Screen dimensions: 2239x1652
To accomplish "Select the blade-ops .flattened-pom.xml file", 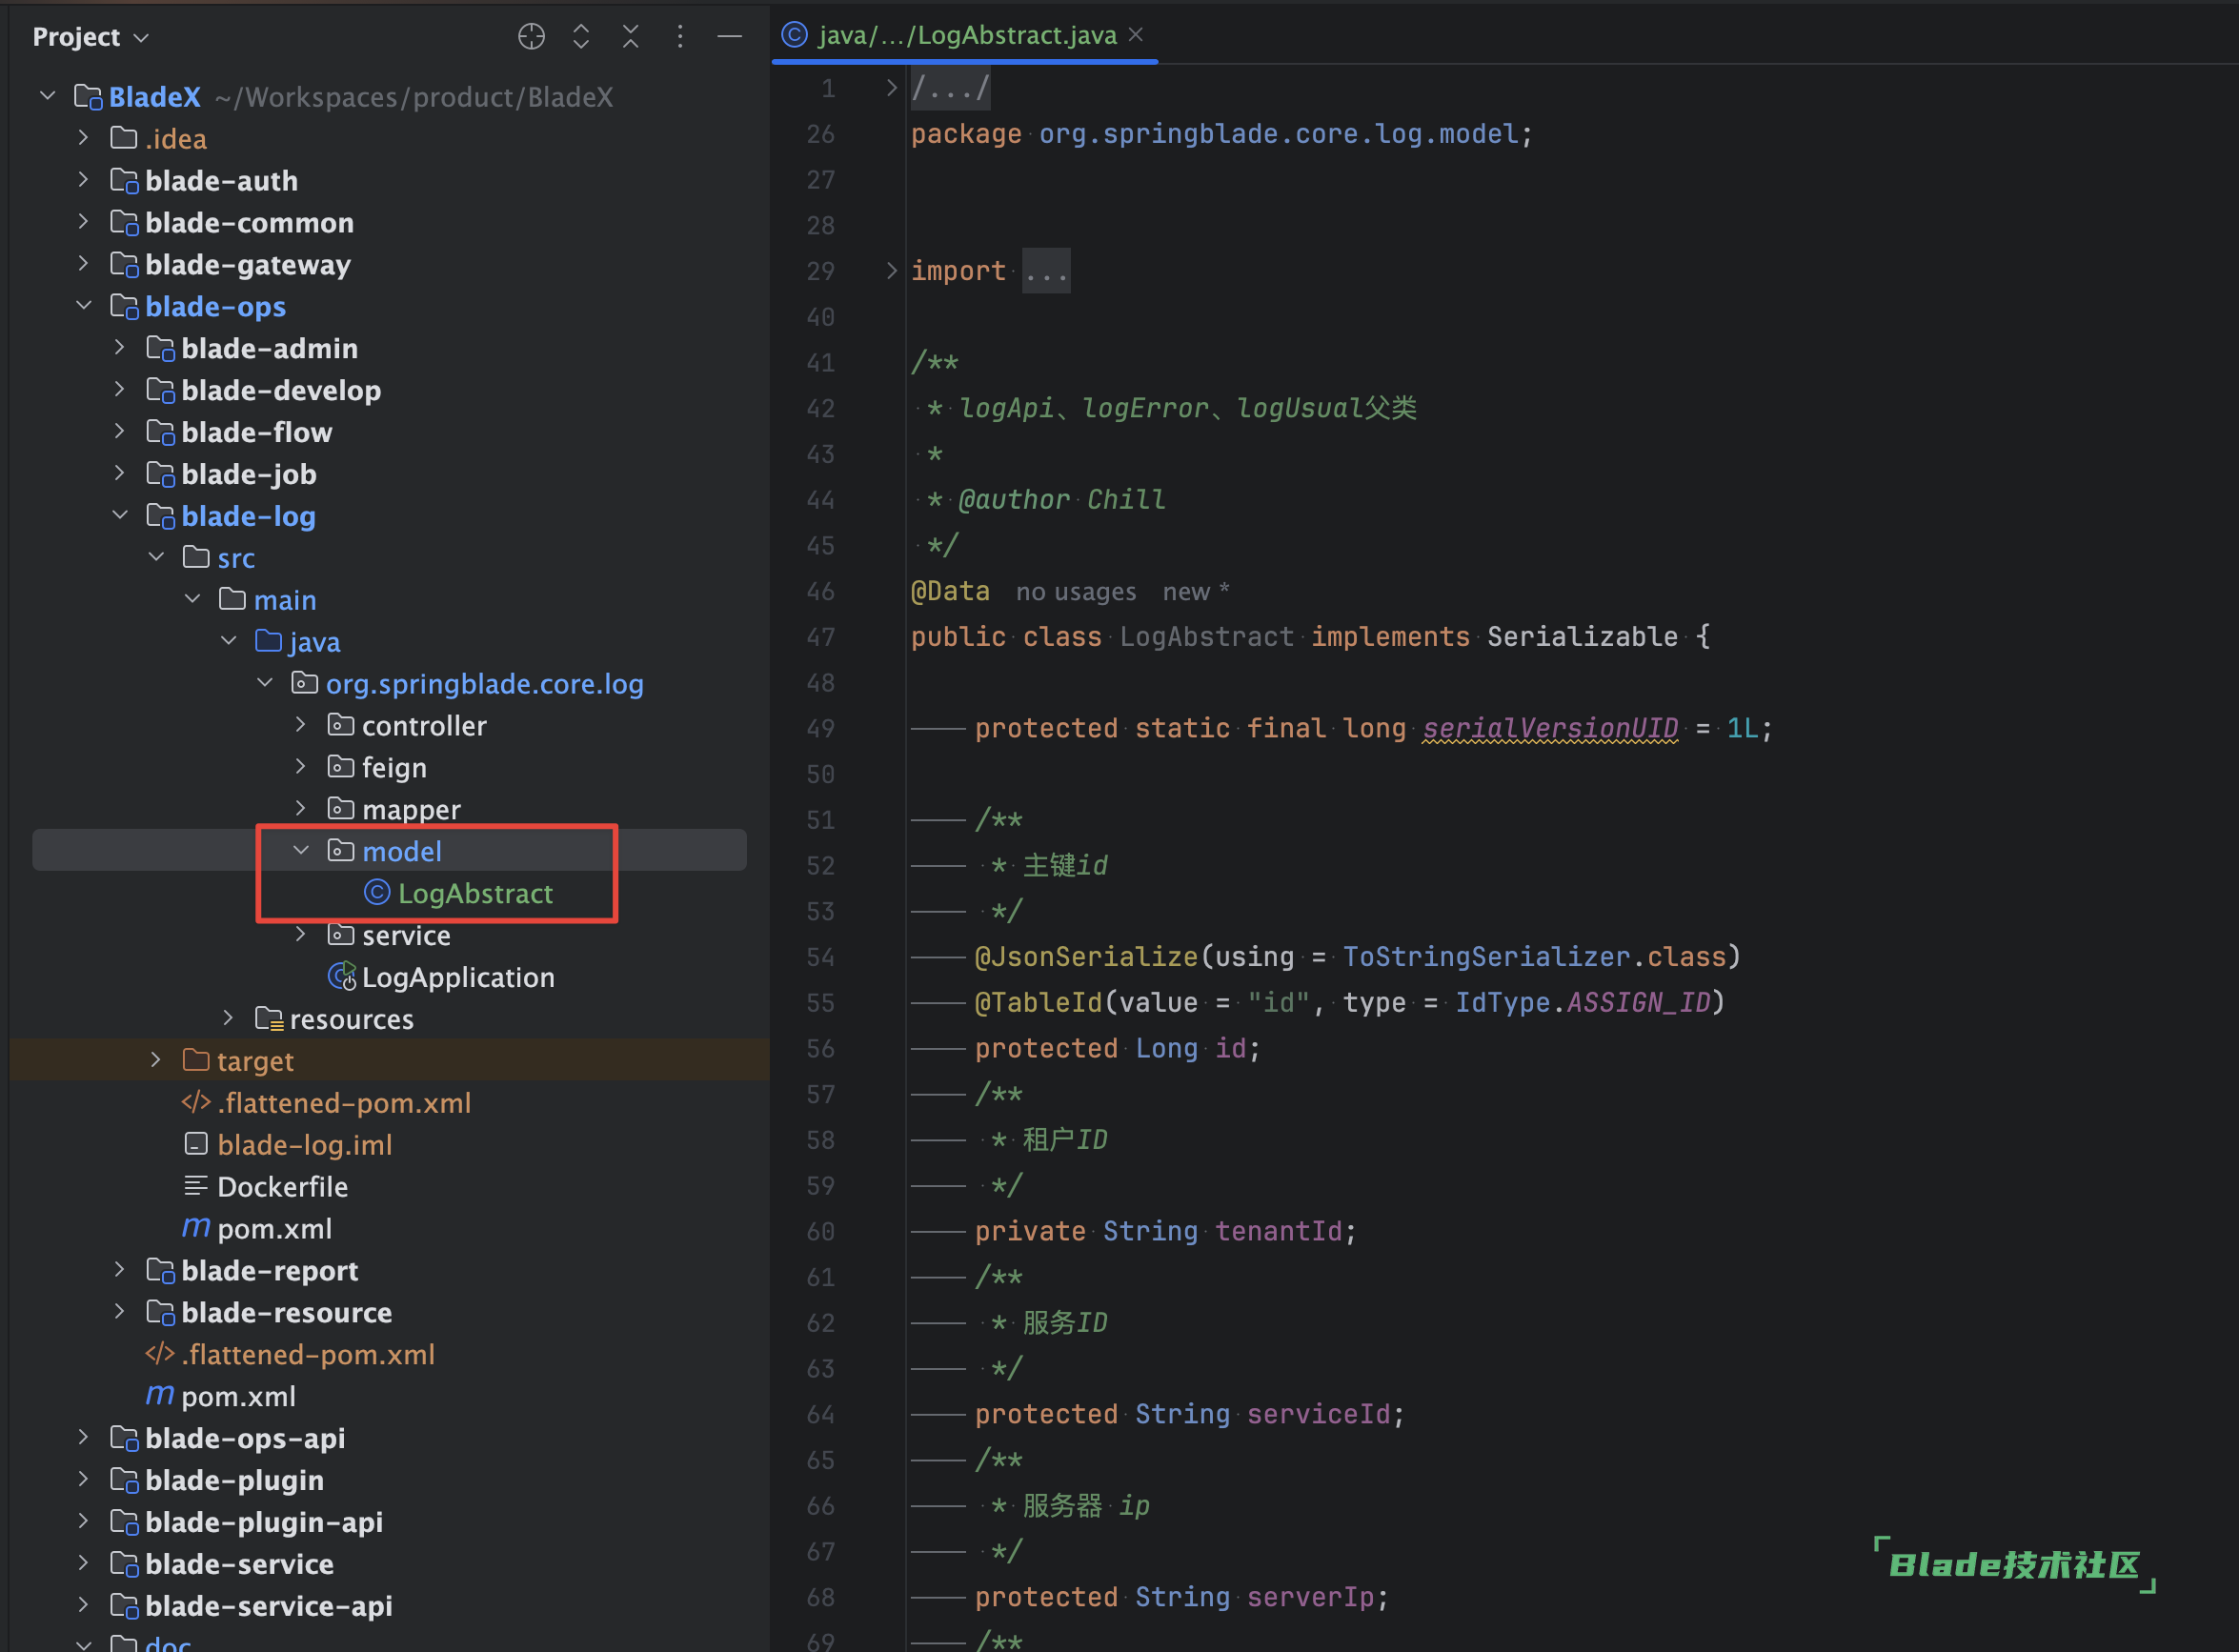I will click(x=290, y=1354).
